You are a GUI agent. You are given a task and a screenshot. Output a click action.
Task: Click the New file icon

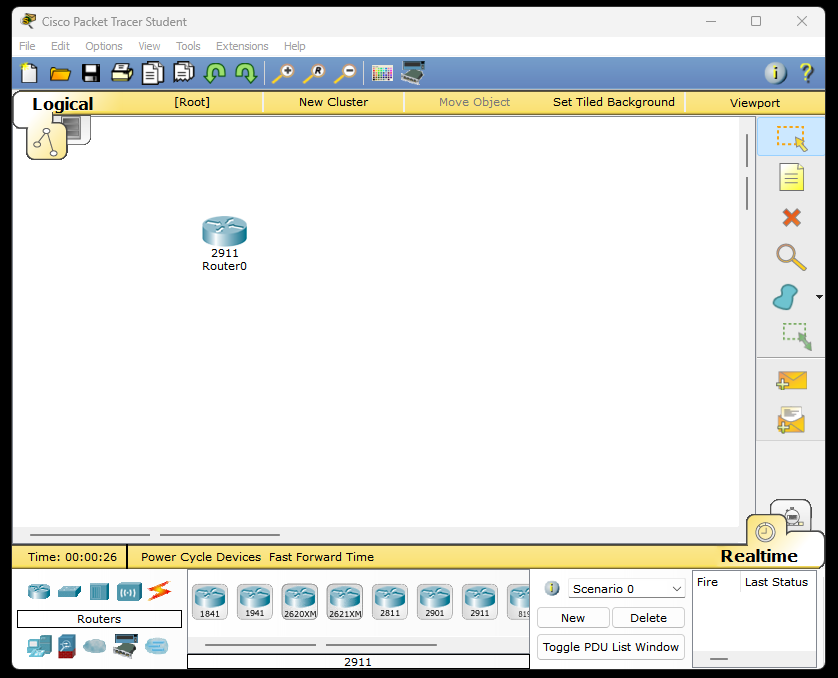(29, 73)
